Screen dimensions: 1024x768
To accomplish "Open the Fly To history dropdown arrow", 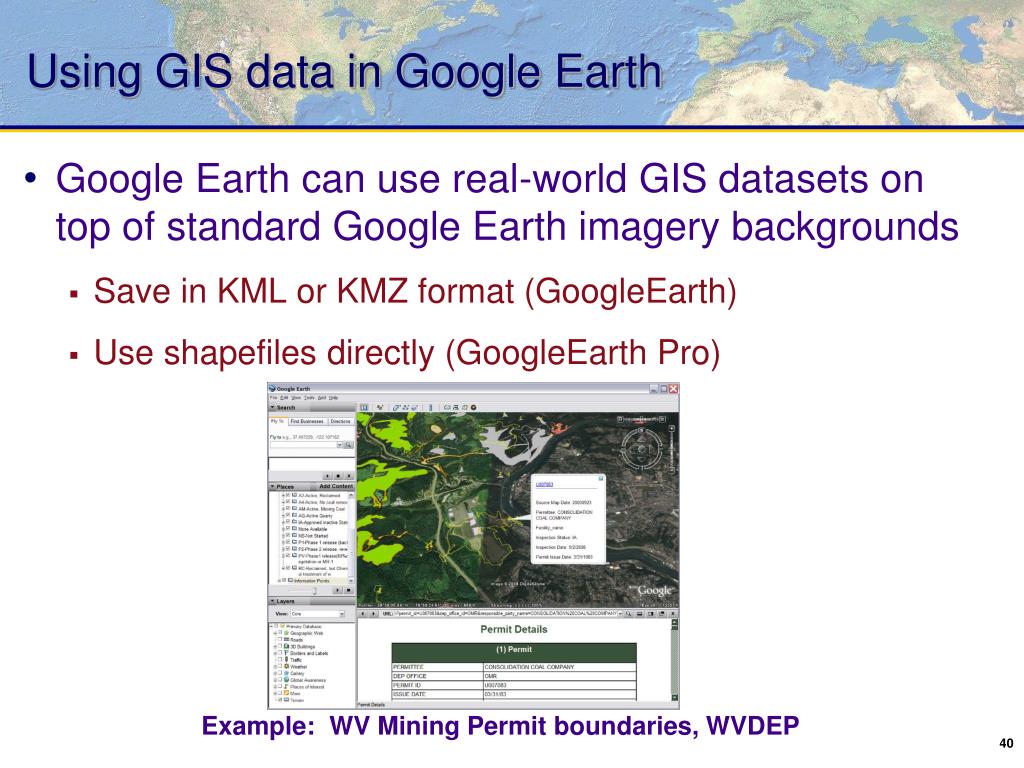I will point(340,445).
